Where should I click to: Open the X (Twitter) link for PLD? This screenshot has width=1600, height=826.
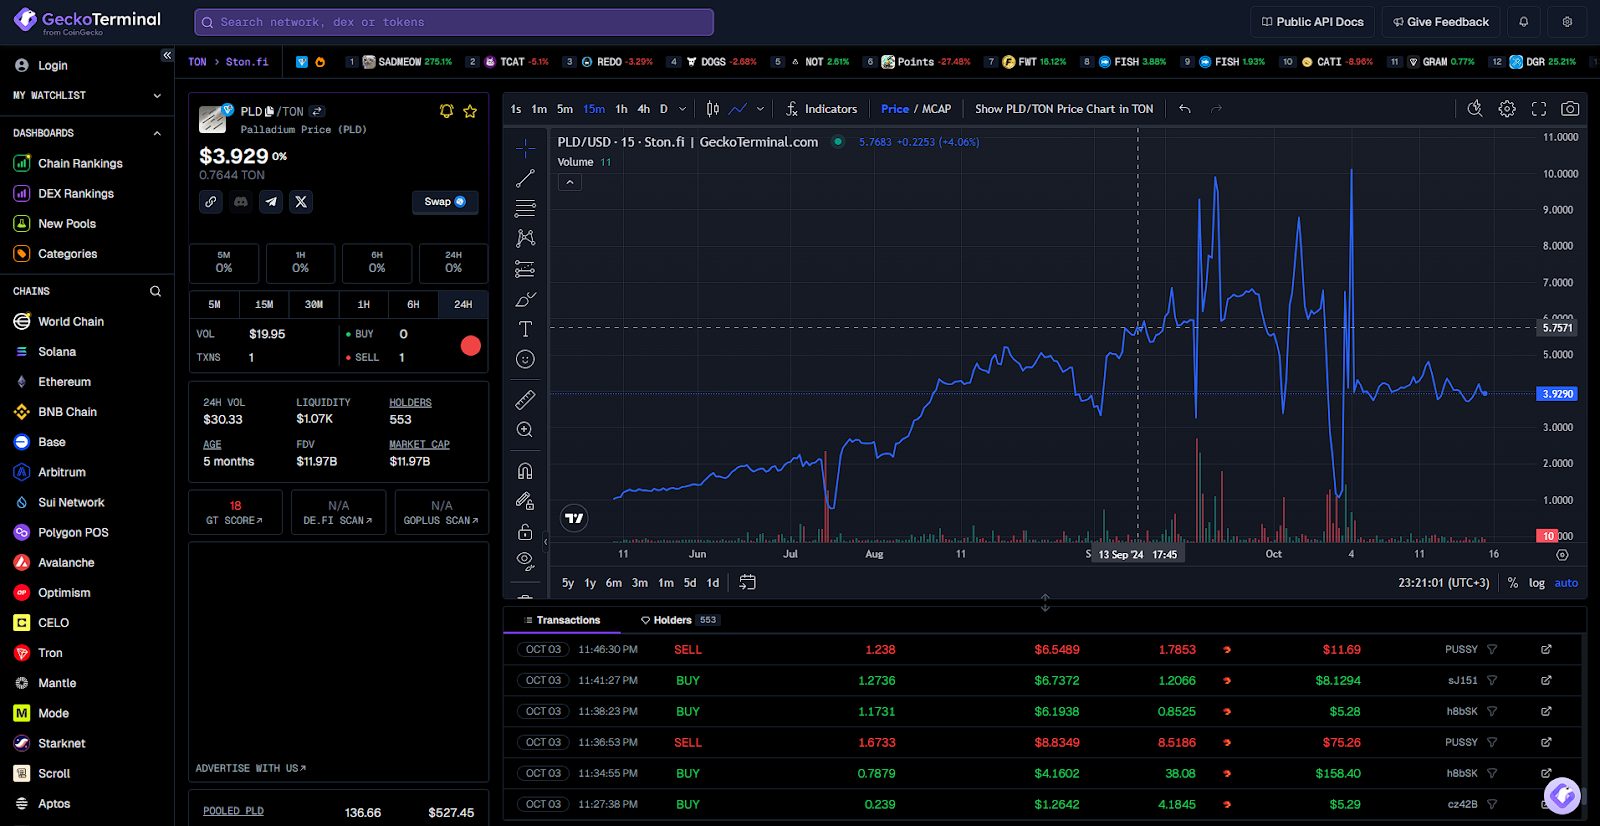point(301,202)
